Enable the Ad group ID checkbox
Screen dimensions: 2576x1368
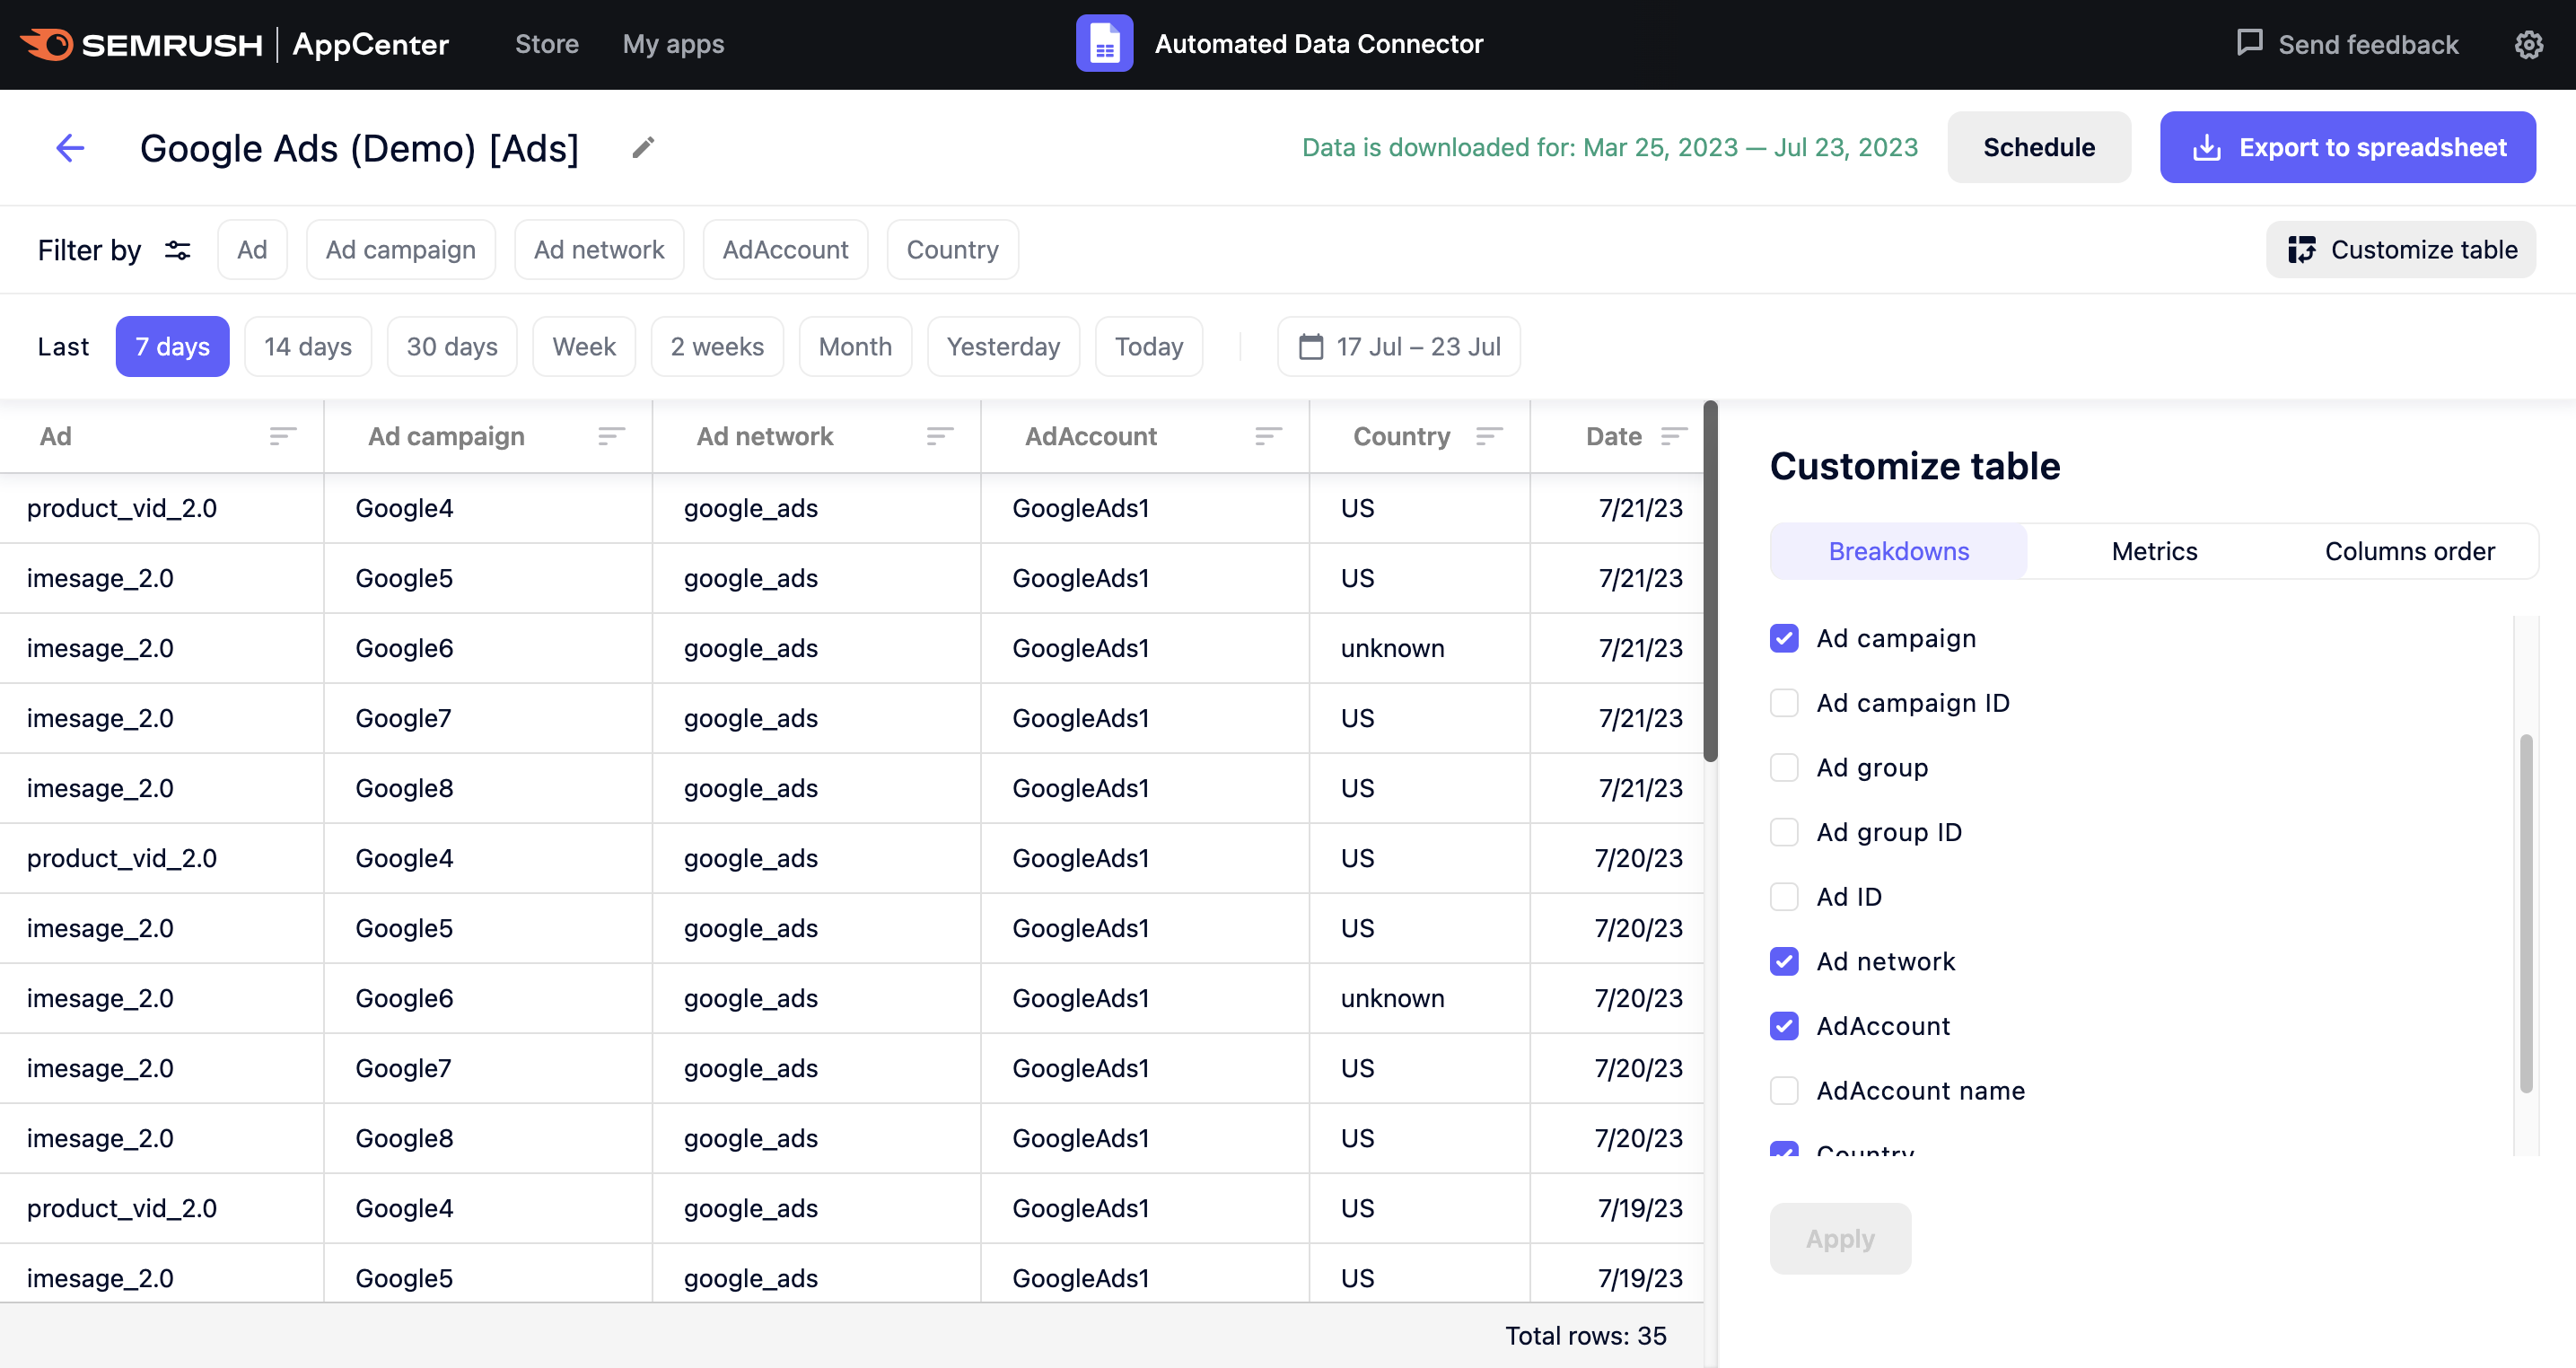tap(1782, 829)
